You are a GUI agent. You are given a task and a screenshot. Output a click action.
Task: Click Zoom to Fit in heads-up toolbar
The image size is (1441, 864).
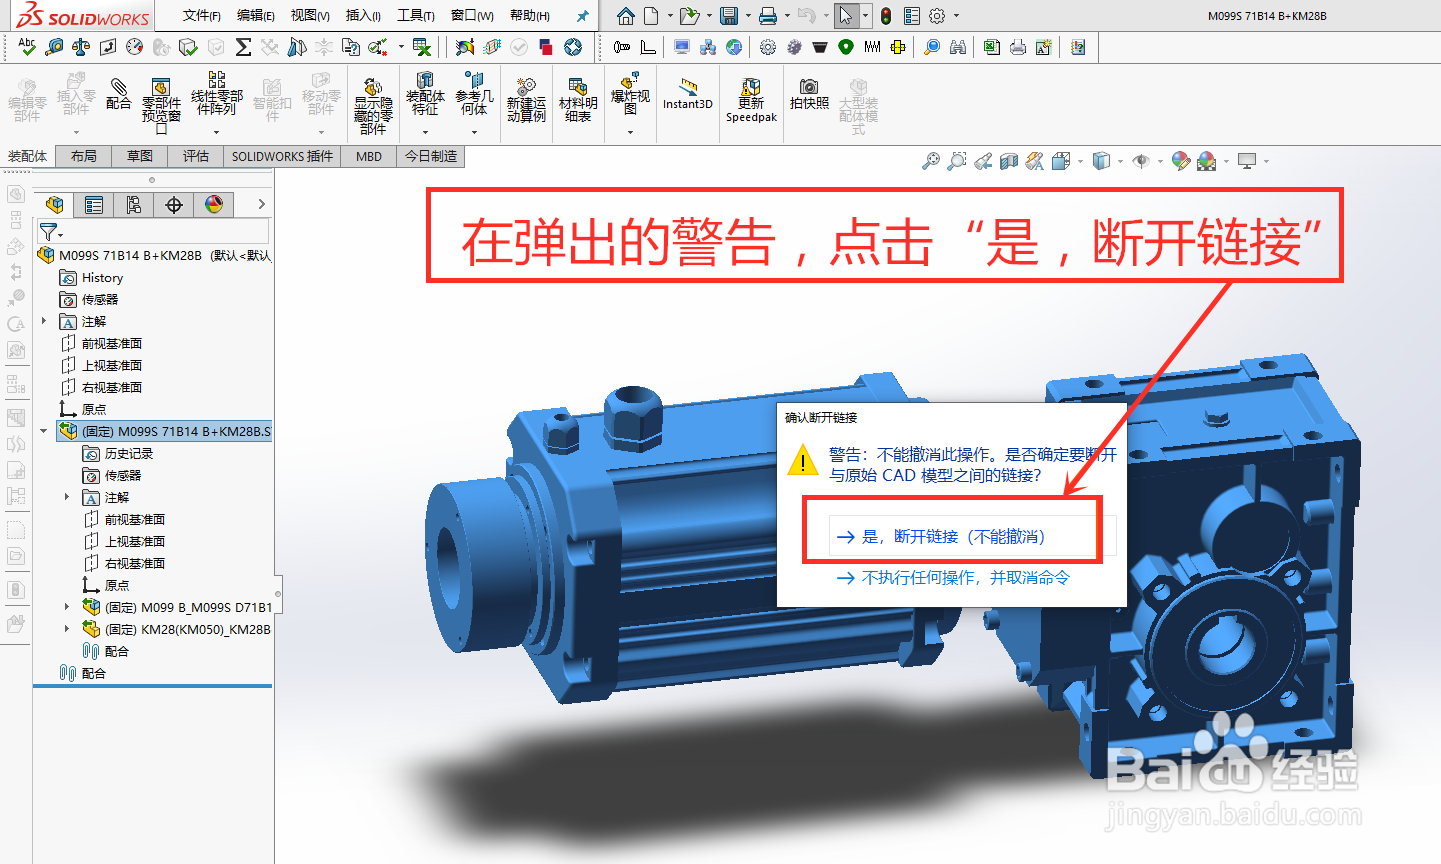tap(930, 159)
